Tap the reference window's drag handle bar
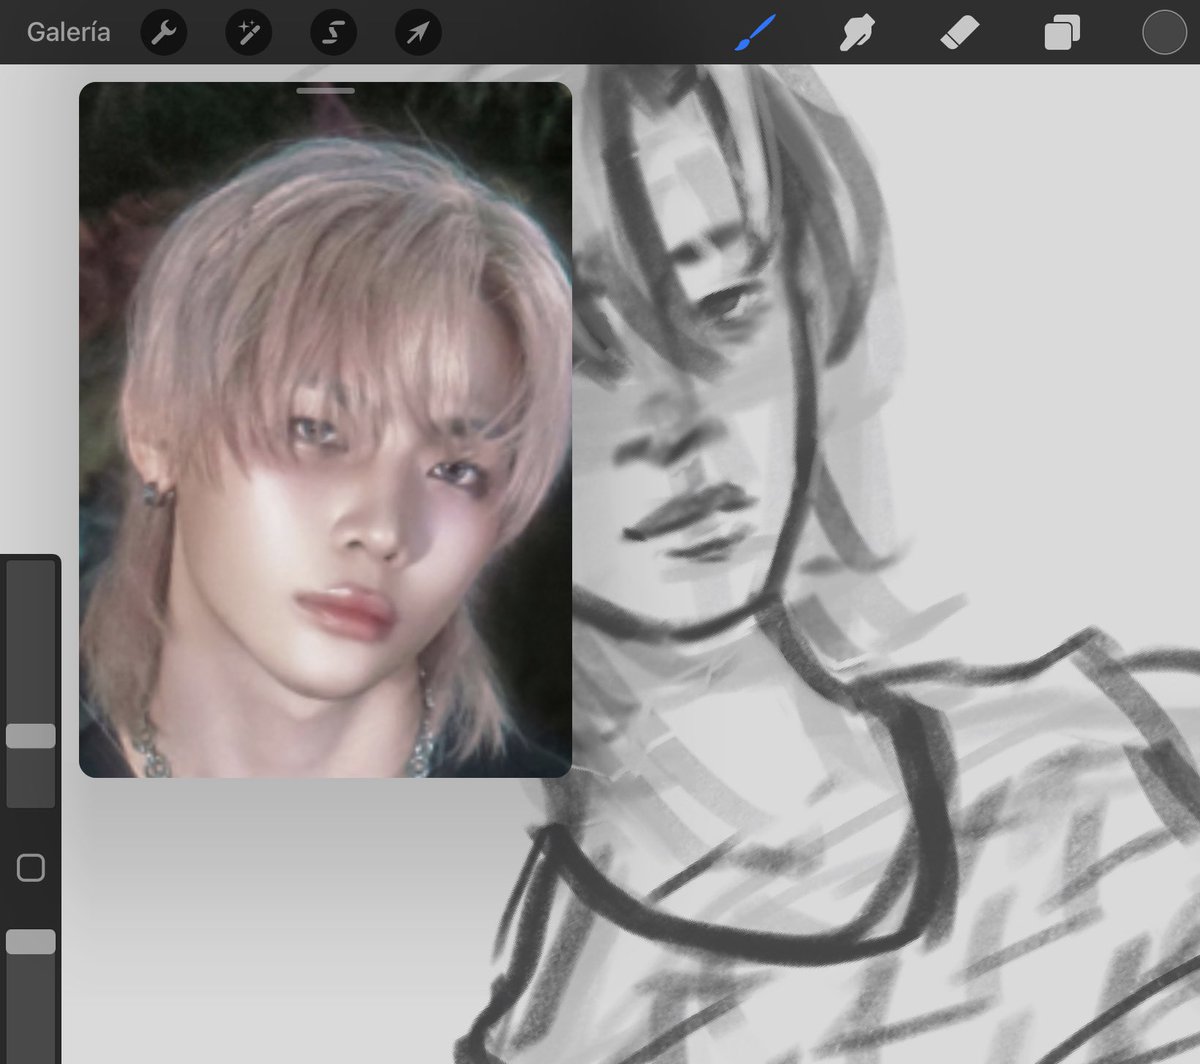This screenshot has width=1200, height=1064. pyautogui.click(x=325, y=89)
